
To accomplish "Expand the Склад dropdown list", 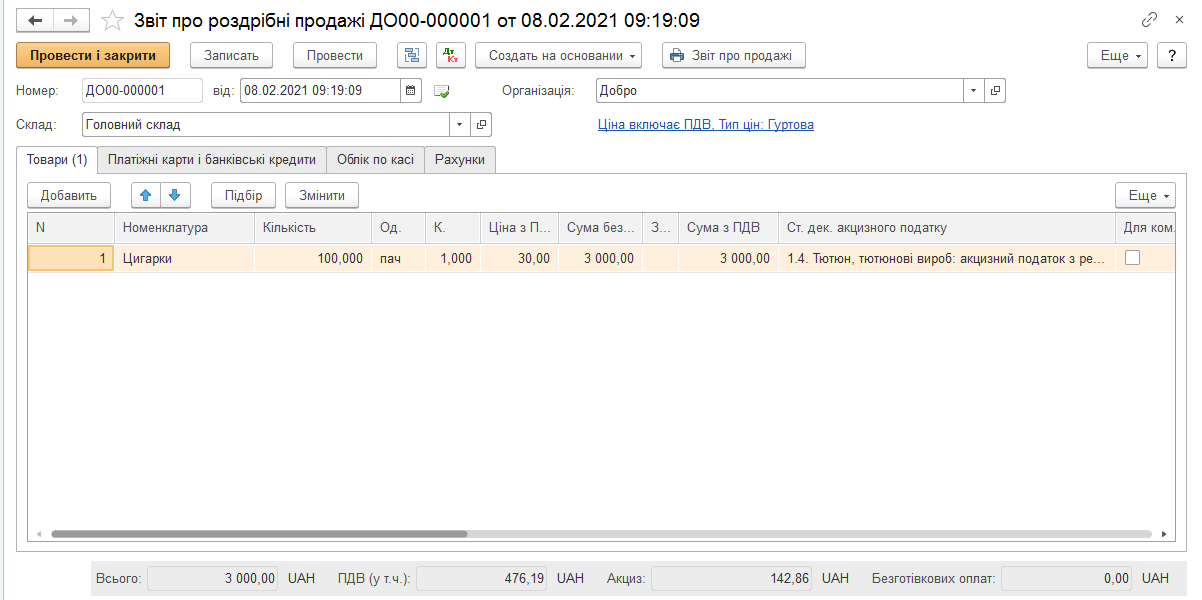I will (x=461, y=125).
